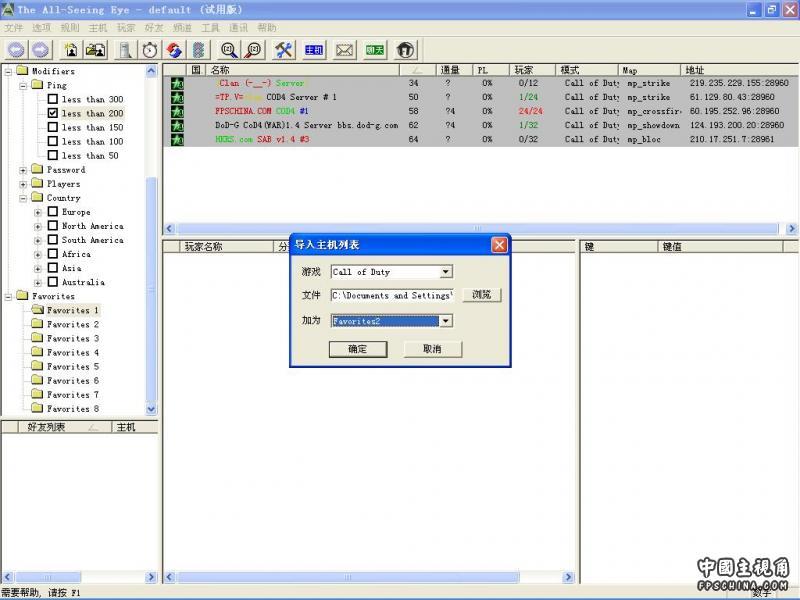800x600 pixels.
Task: Check the North America country checkbox
Action: coord(53,226)
